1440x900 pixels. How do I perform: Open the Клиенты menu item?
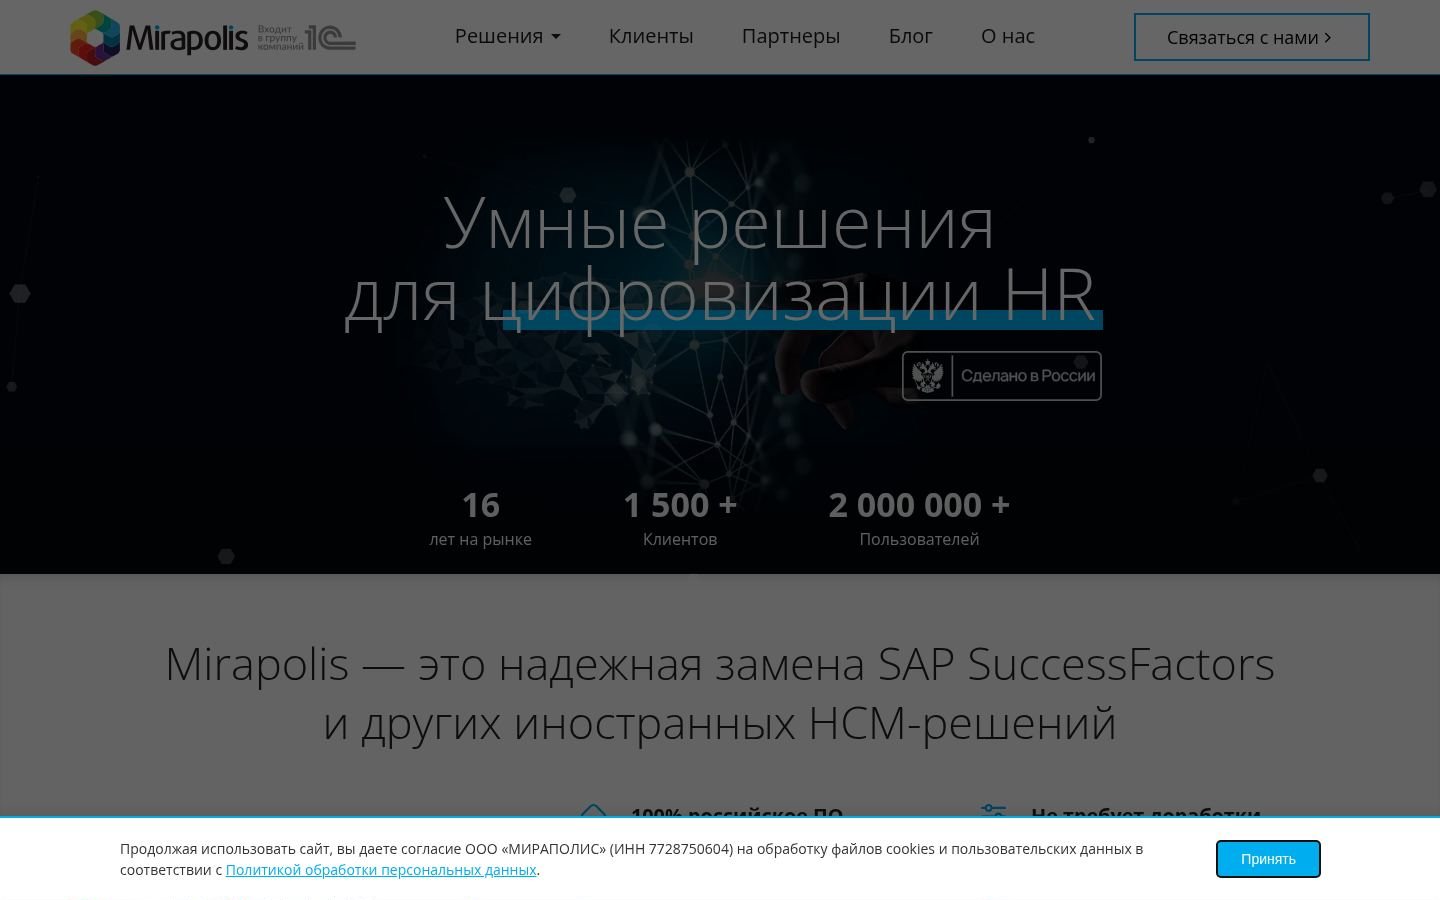[x=651, y=36]
